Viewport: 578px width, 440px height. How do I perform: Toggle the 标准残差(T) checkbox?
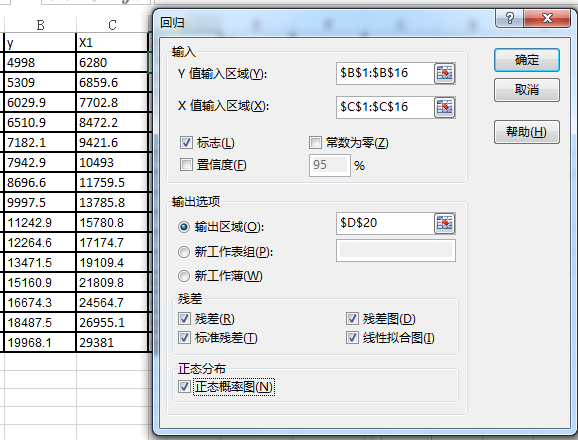tap(184, 338)
